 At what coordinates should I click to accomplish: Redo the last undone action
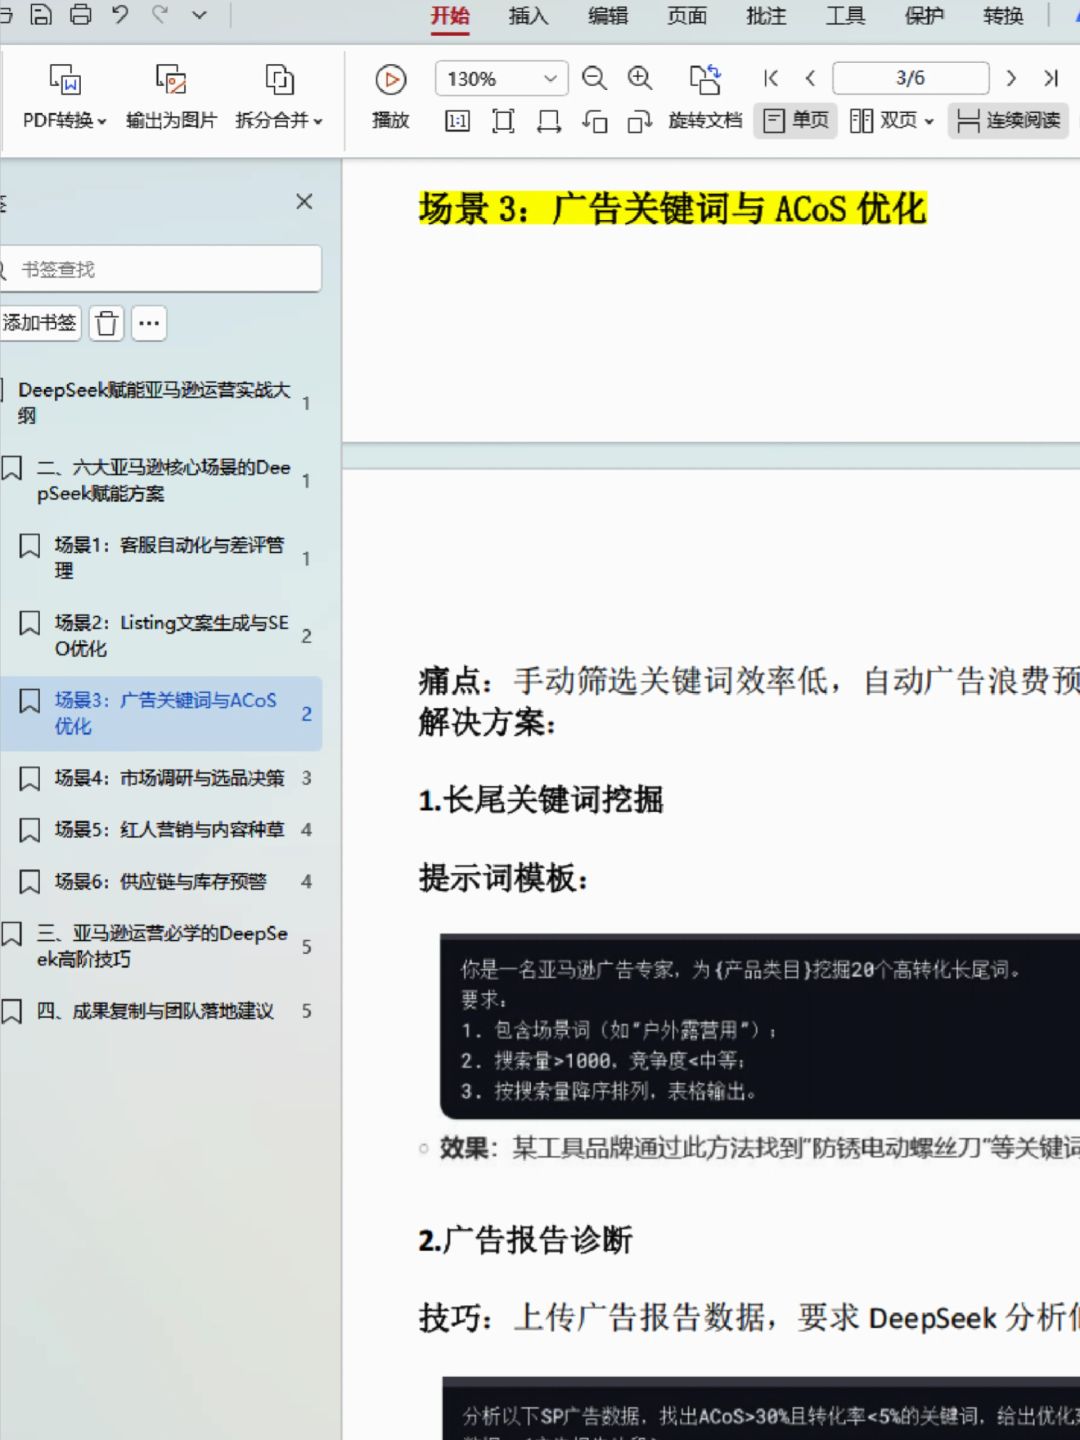pyautogui.click(x=160, y=15)
